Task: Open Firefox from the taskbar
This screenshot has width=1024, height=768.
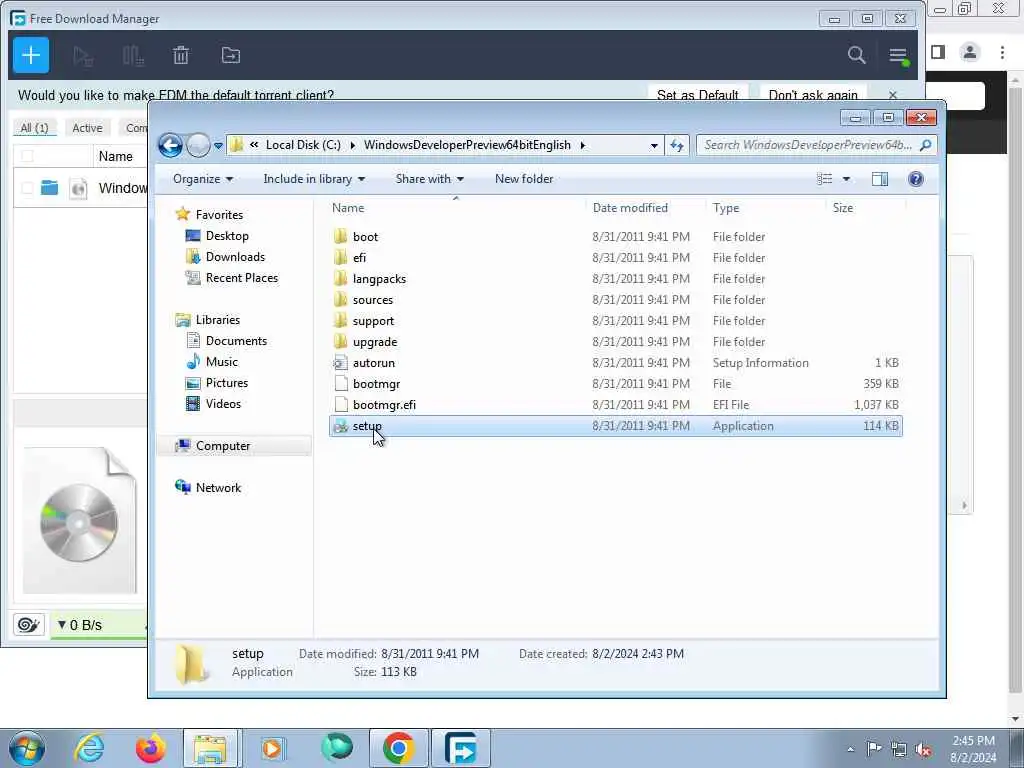Action: tap(150, 748)
